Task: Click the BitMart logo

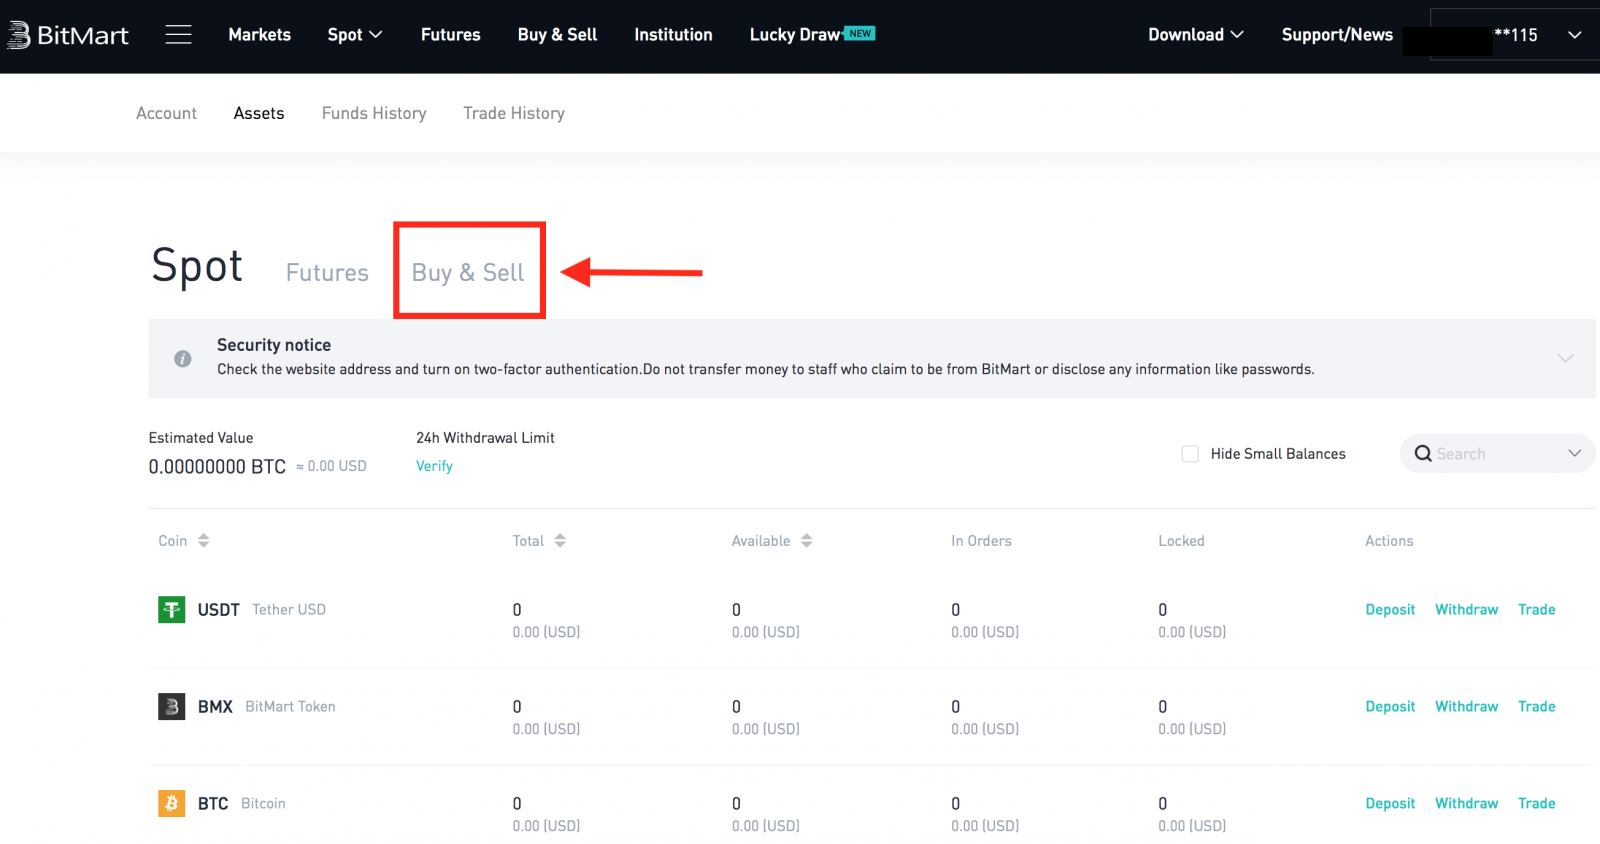Action: pyautogui.click(x=68, y=35)
